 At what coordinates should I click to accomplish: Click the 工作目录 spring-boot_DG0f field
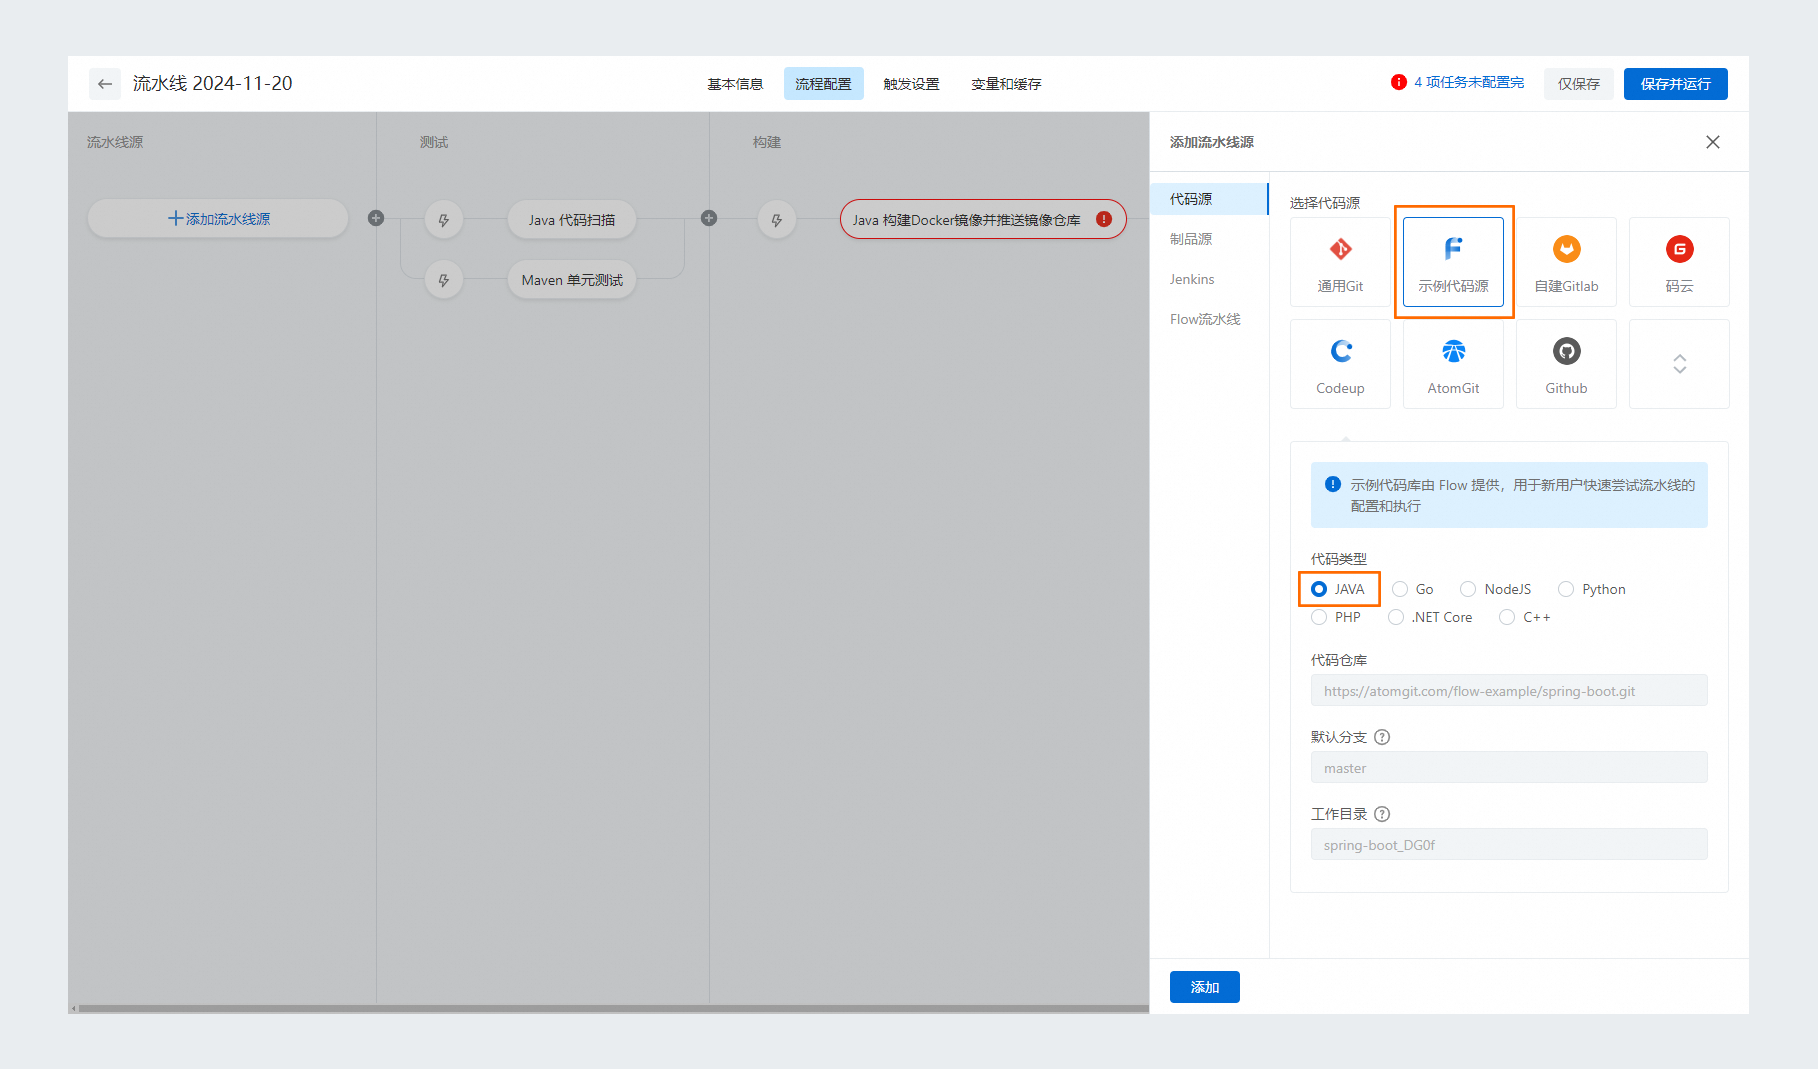click(x=1509, y=845)
